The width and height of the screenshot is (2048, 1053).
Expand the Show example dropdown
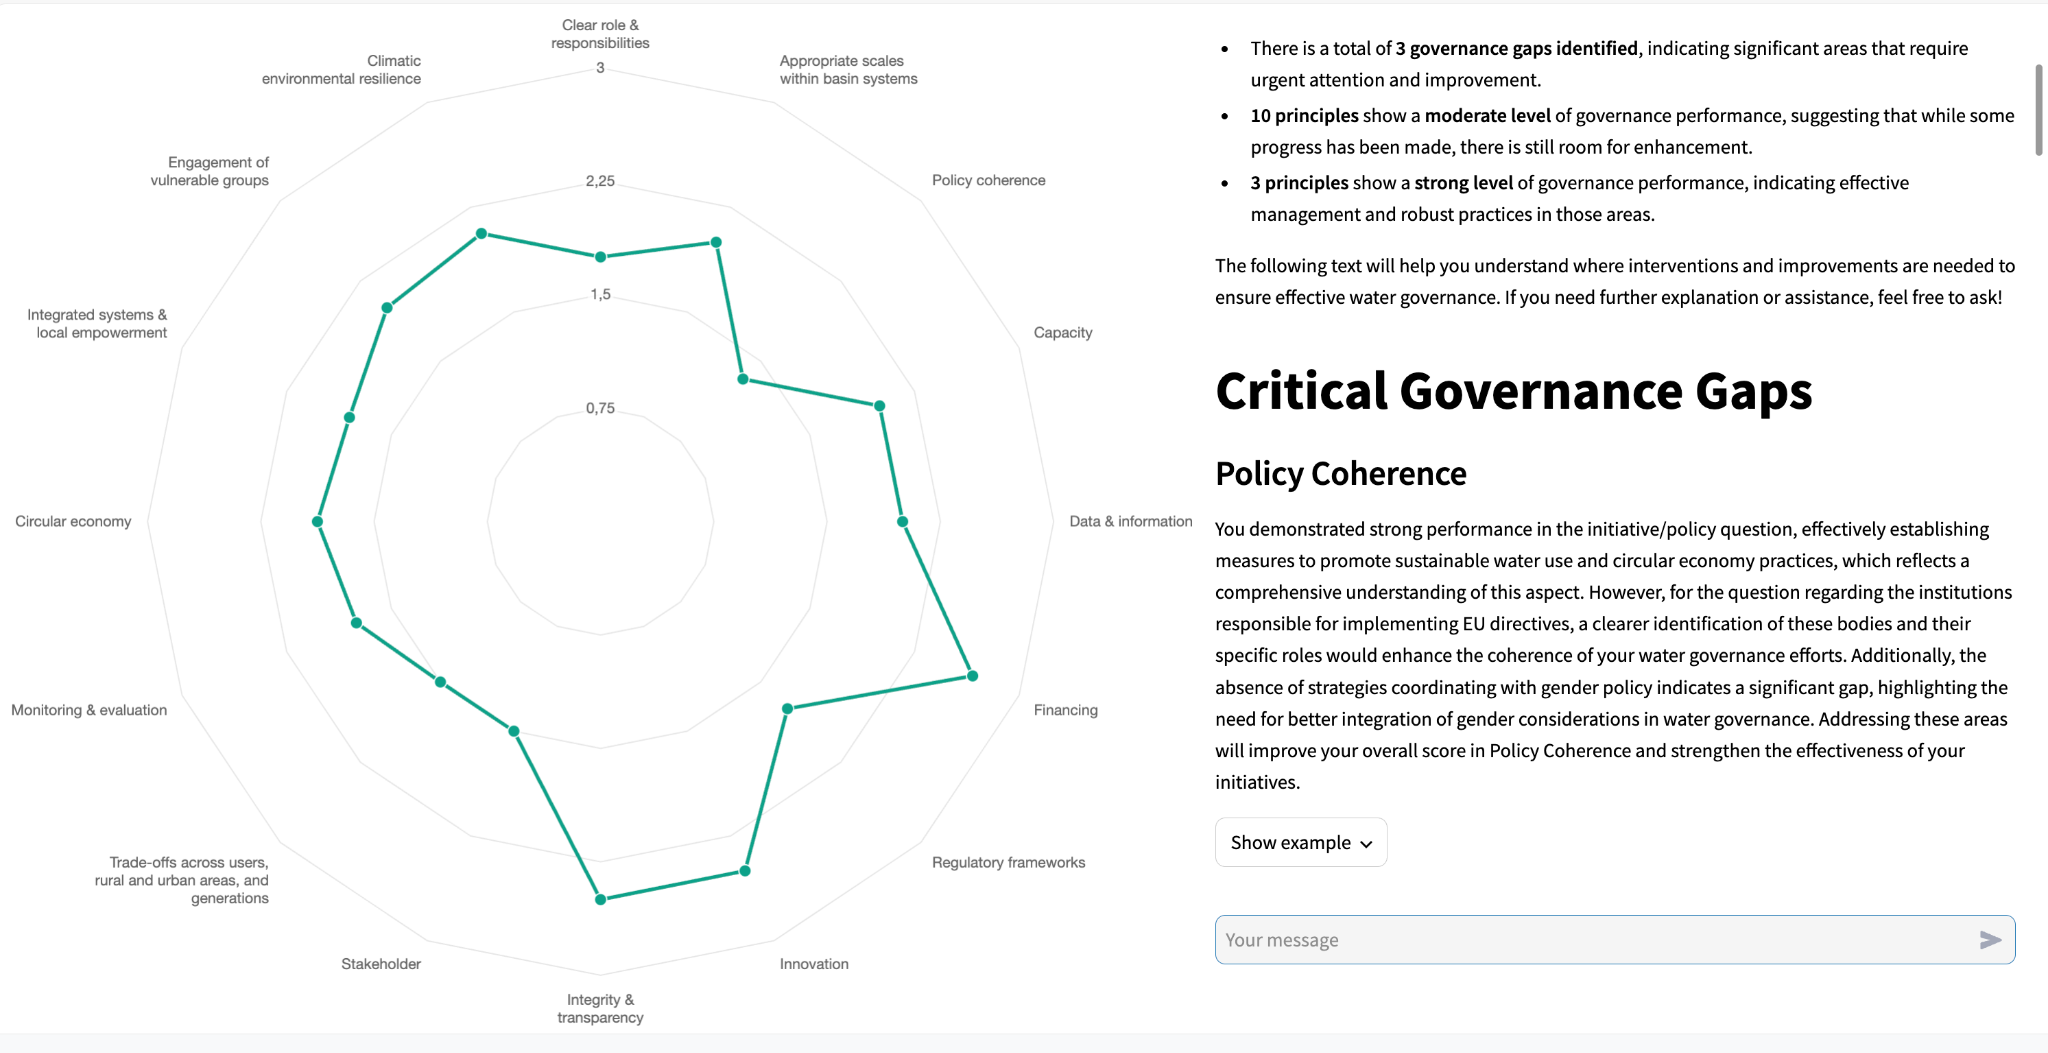tap(1300, 843)
